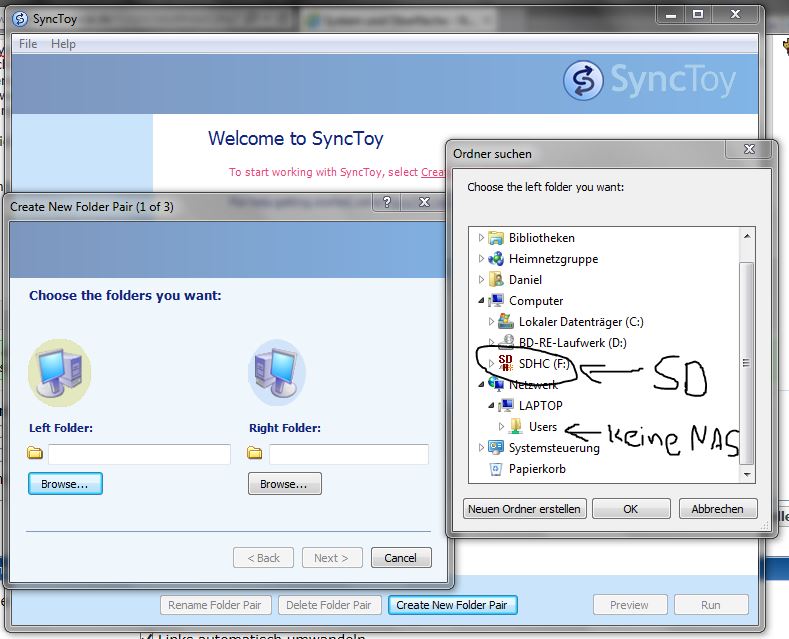Close the Create New Folder Pair dialog
The width and height of the screenshot is (789, 639).
(424, 202)
